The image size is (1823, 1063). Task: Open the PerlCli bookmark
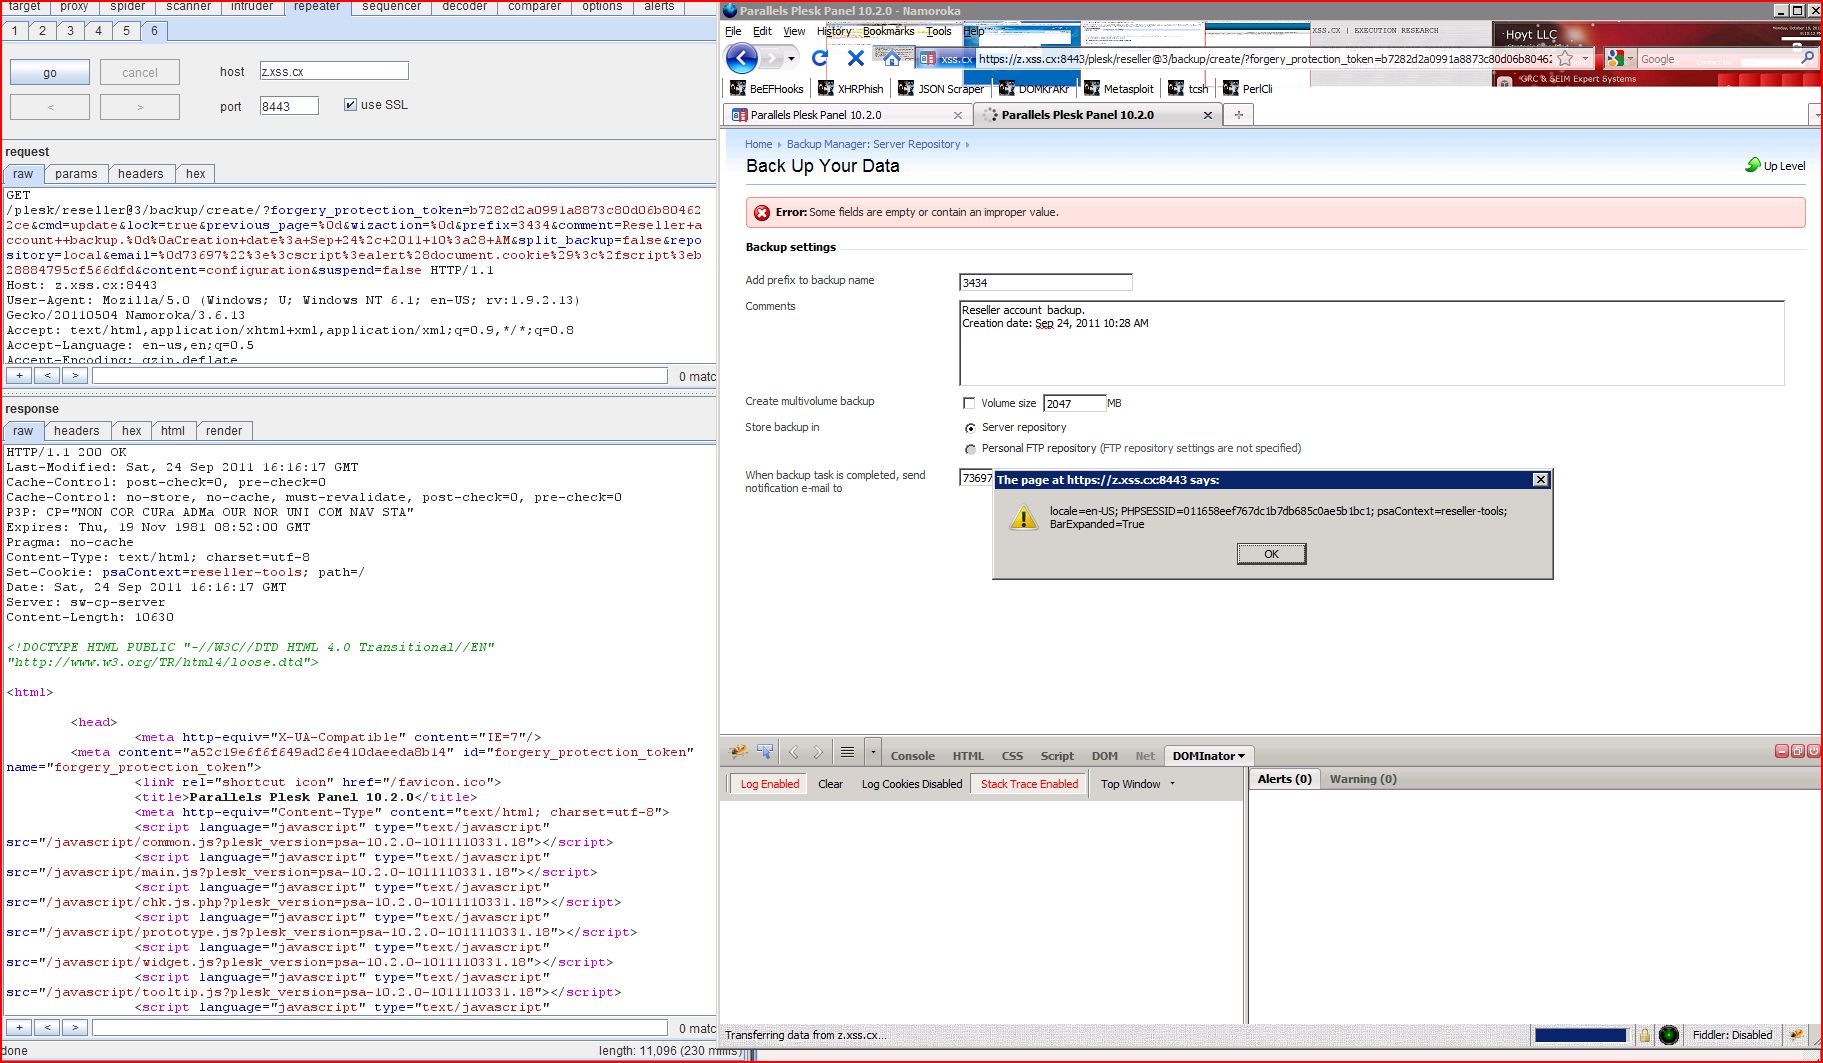point(1247,89)
